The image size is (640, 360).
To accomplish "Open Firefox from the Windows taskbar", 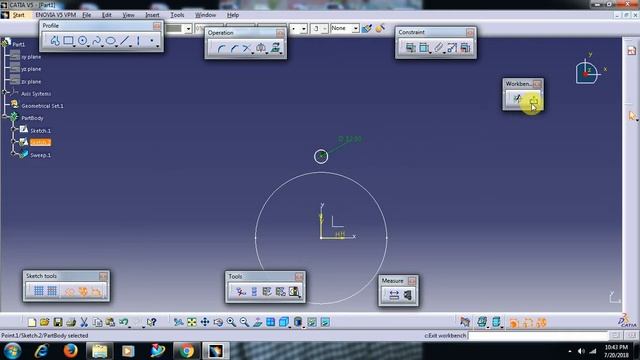I will tap(70, 351).
